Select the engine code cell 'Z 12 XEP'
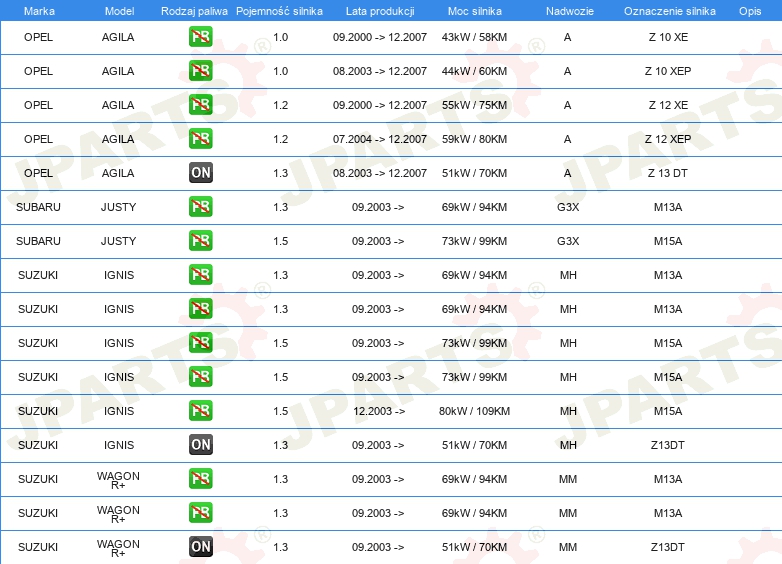 point(668,139)
